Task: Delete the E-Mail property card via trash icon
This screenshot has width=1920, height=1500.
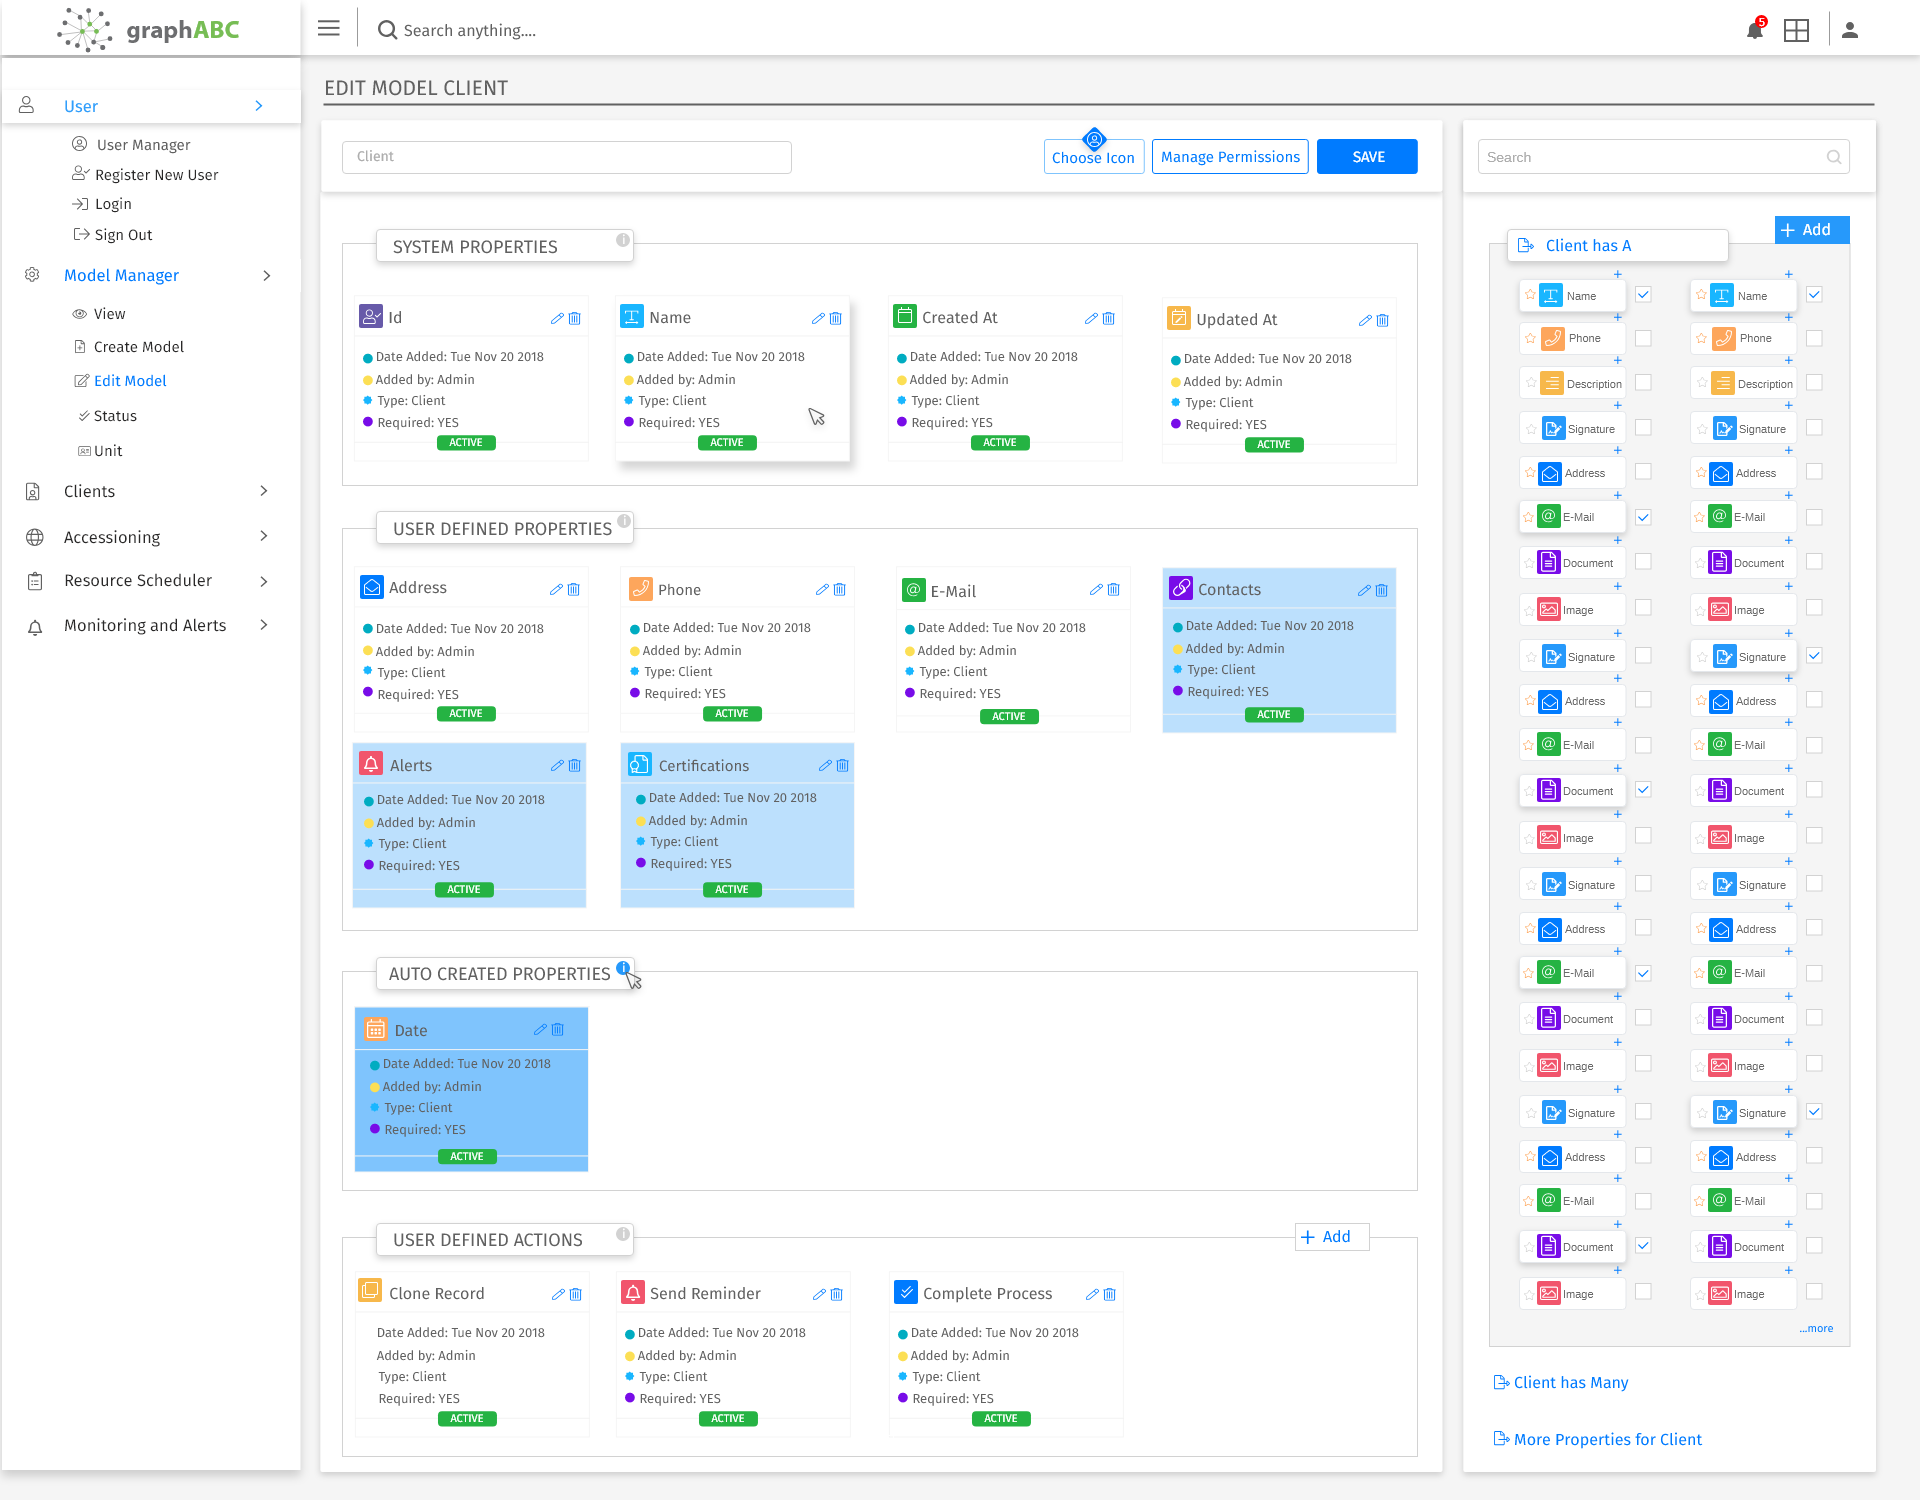Action: (1114, 589)
